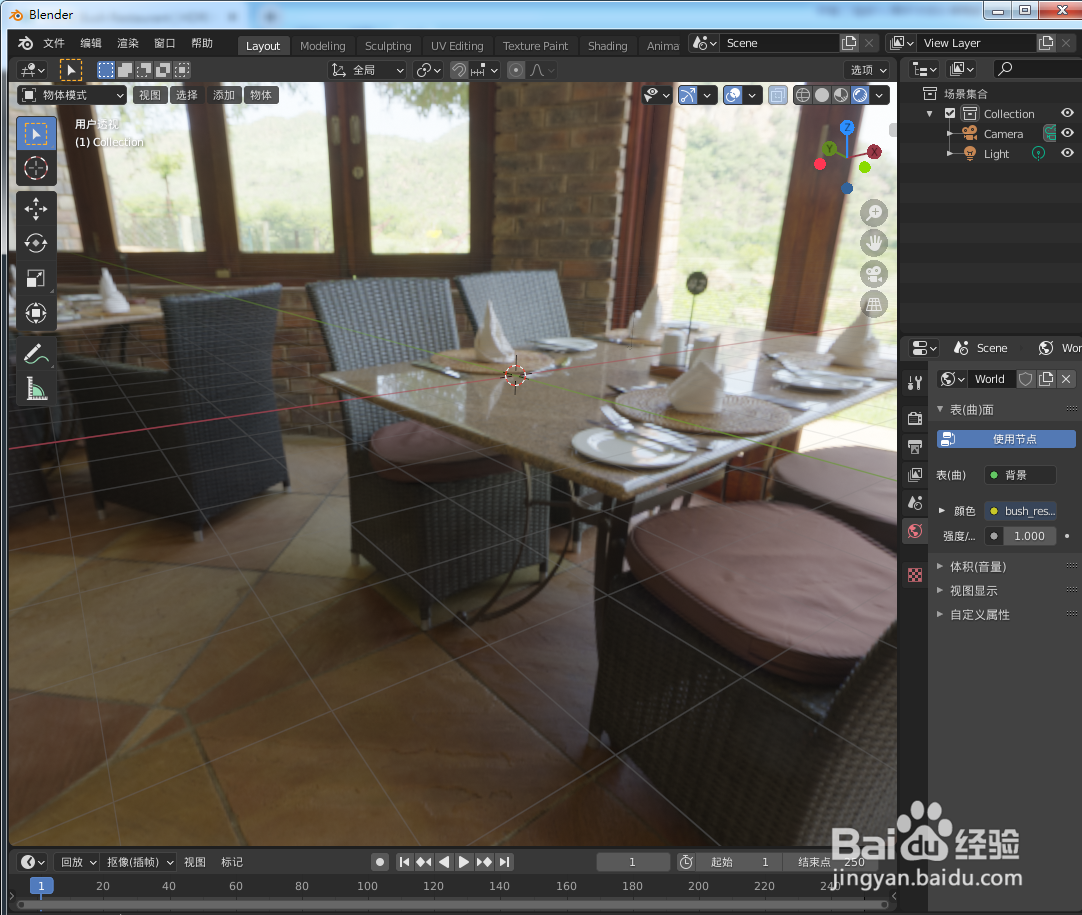This screenshot has height=915, width=1082.
Task: Click the 背景 surface button
Action: tap(1019, 474)
